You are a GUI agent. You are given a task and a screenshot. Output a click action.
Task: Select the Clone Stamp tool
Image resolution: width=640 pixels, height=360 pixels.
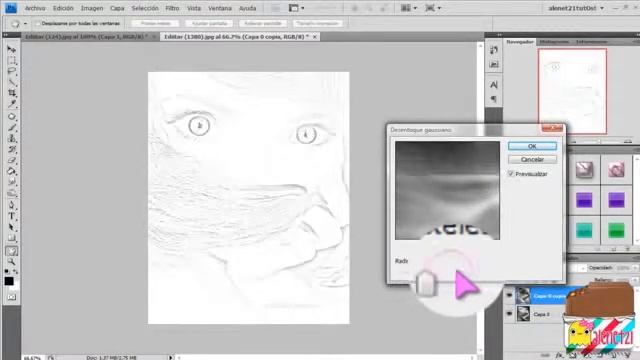pyautogui.click(x=11, y=138)
